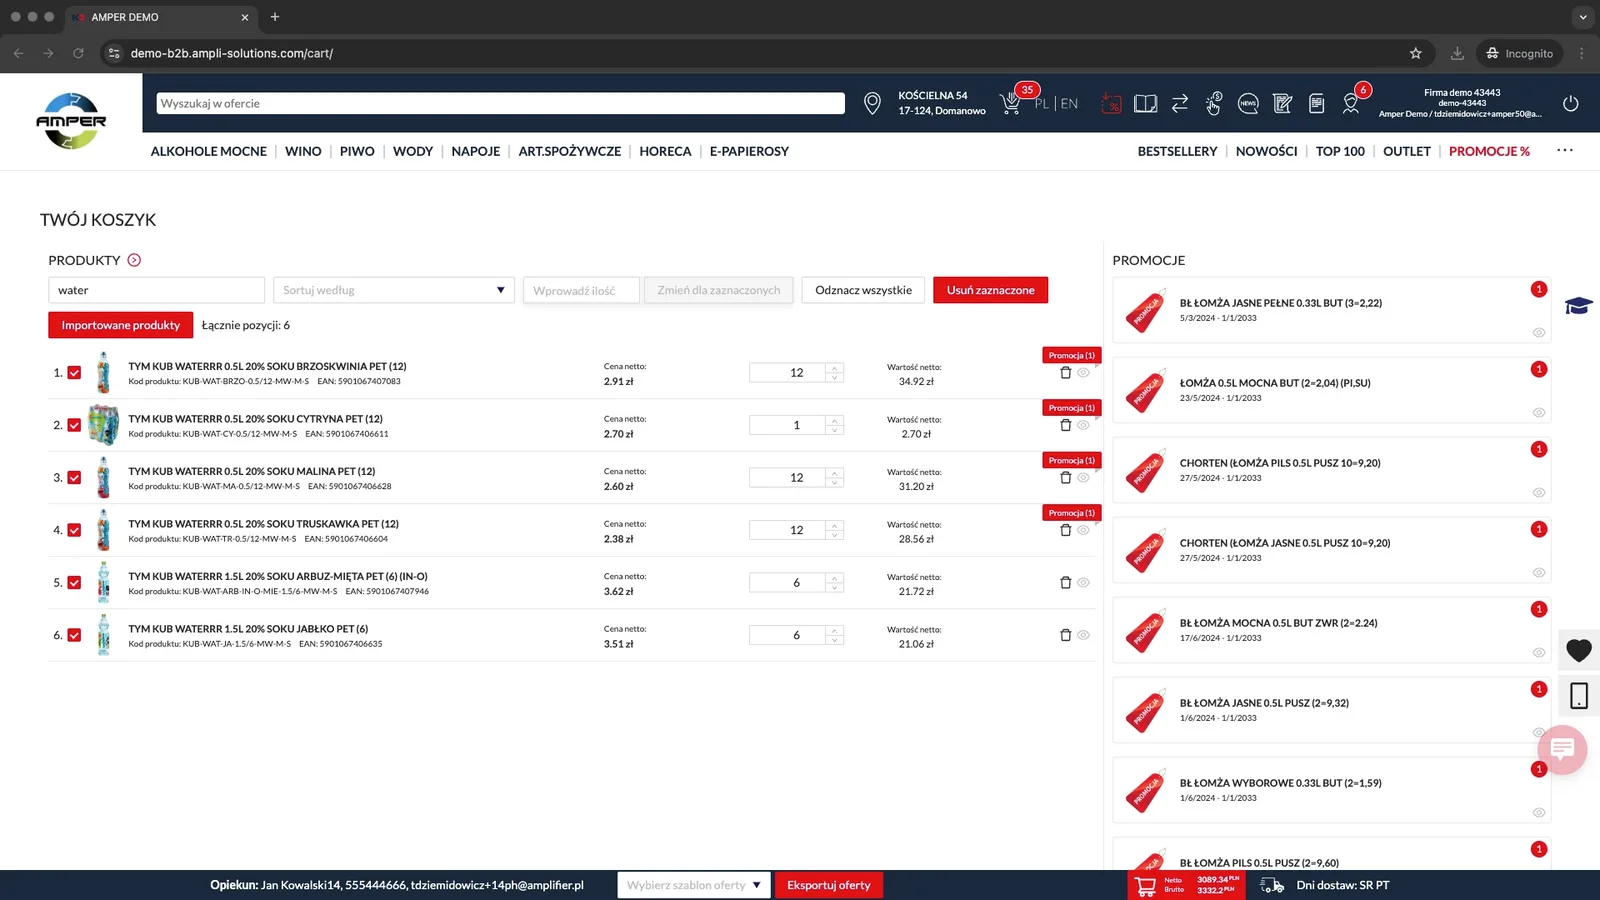Click the power logout icon
Viewport: 1600px width, 900px height.
click(x=1571, y=103)
